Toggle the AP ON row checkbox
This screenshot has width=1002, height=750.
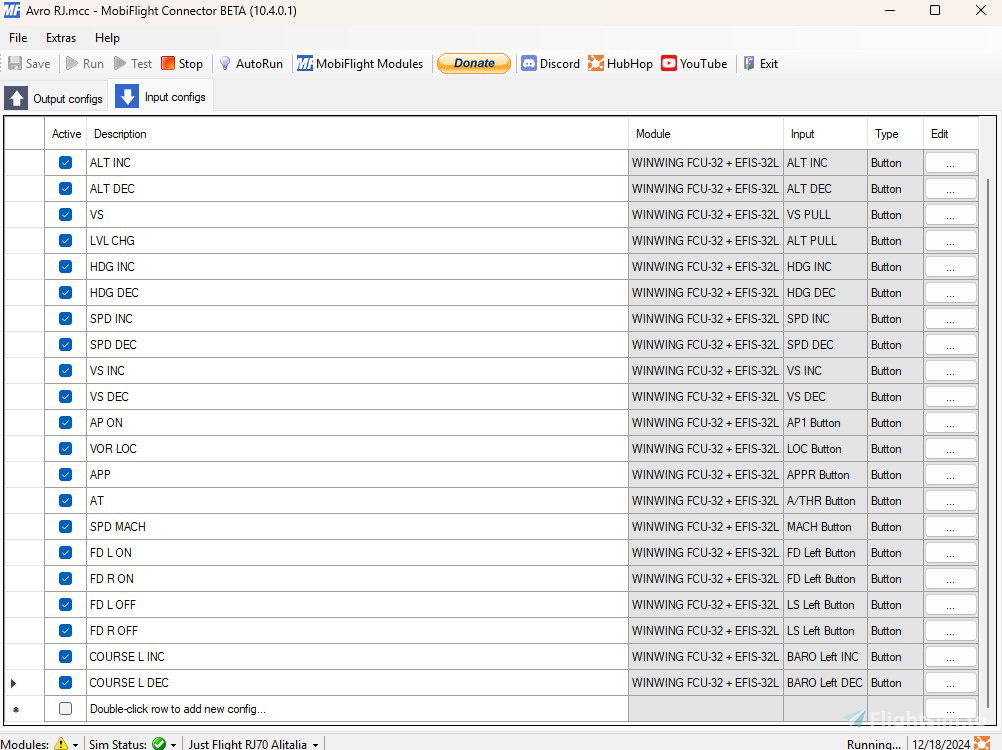pyautogui.click(x=66, y=423)
